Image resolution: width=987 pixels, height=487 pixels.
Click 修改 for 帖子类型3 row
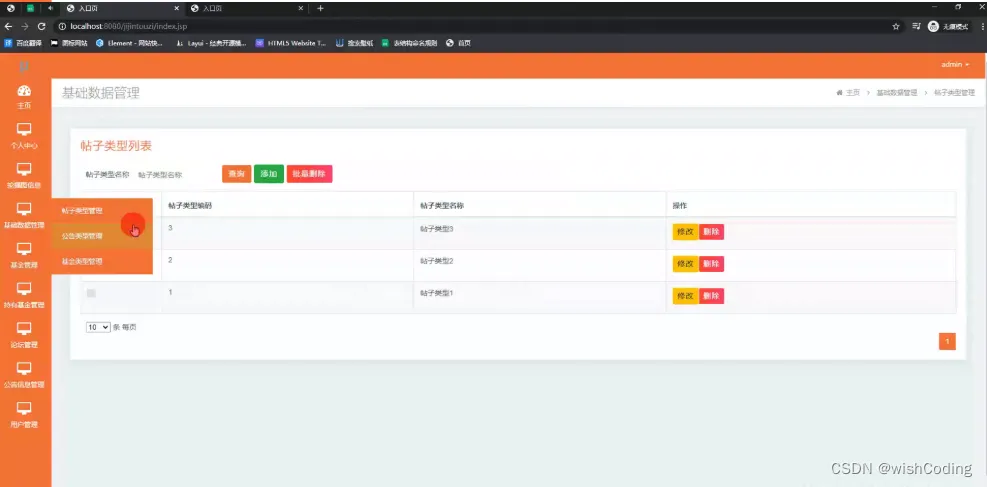685,232
